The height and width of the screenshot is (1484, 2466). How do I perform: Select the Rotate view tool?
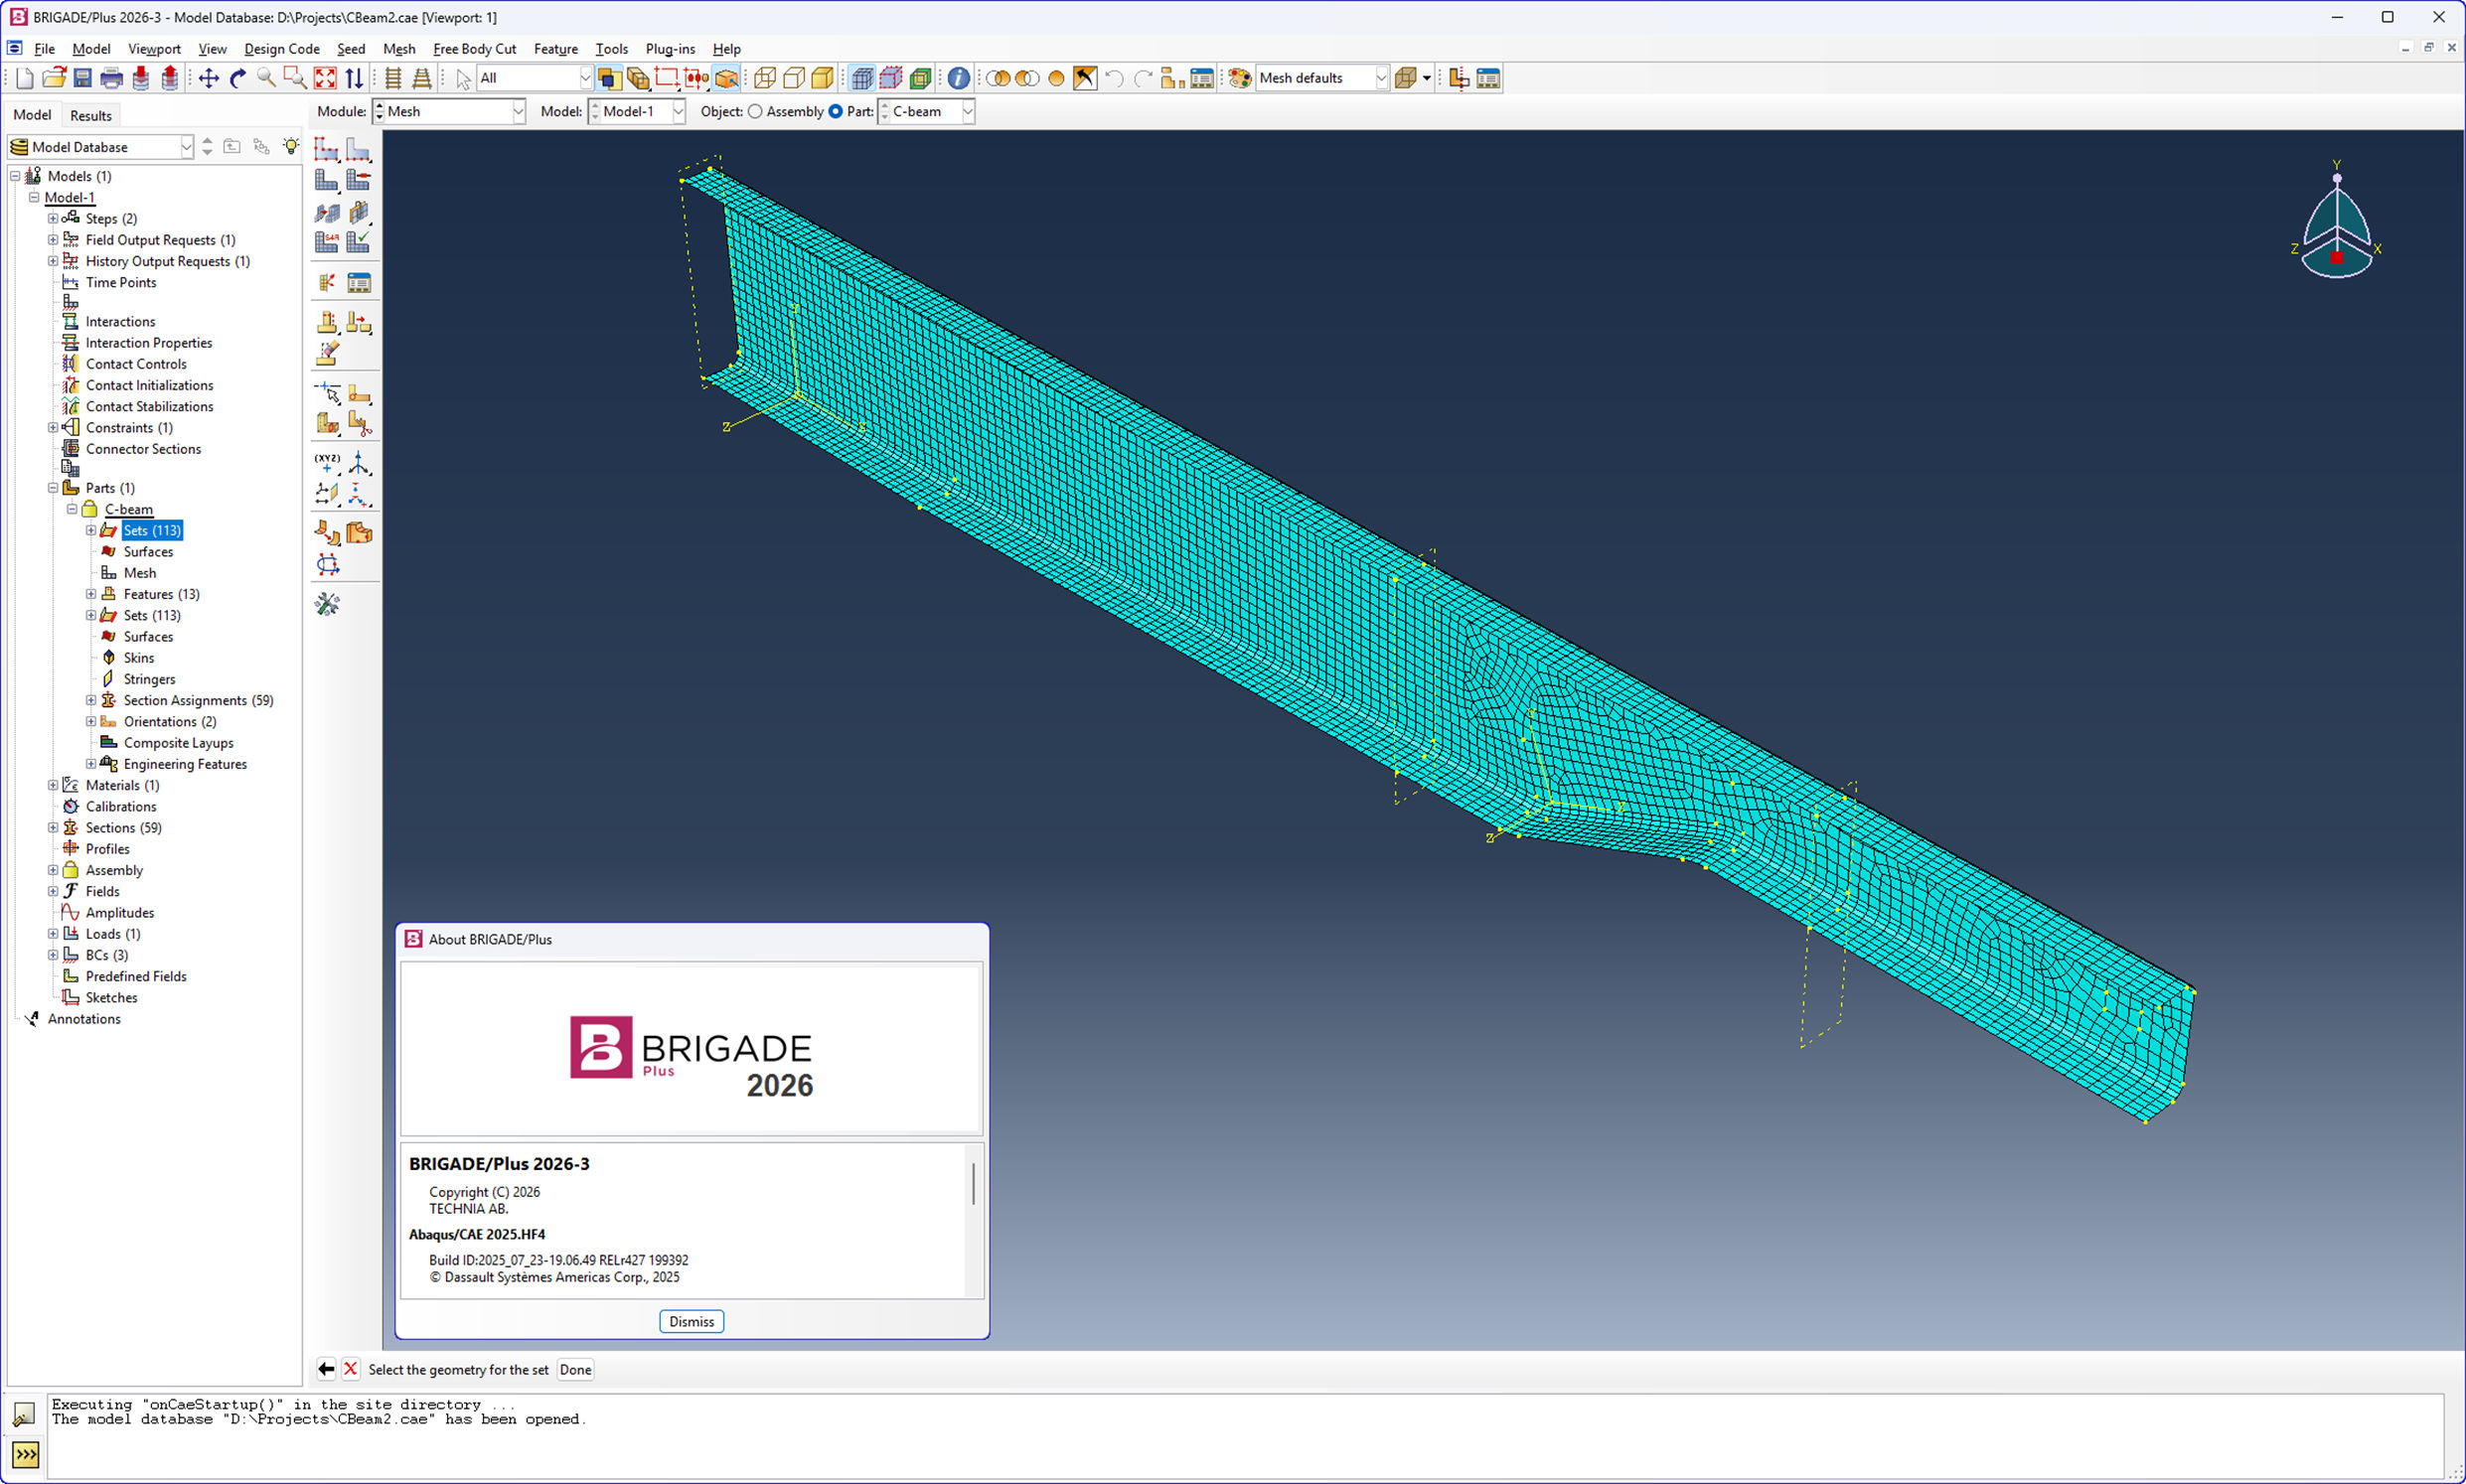click(x=237, y=78)
